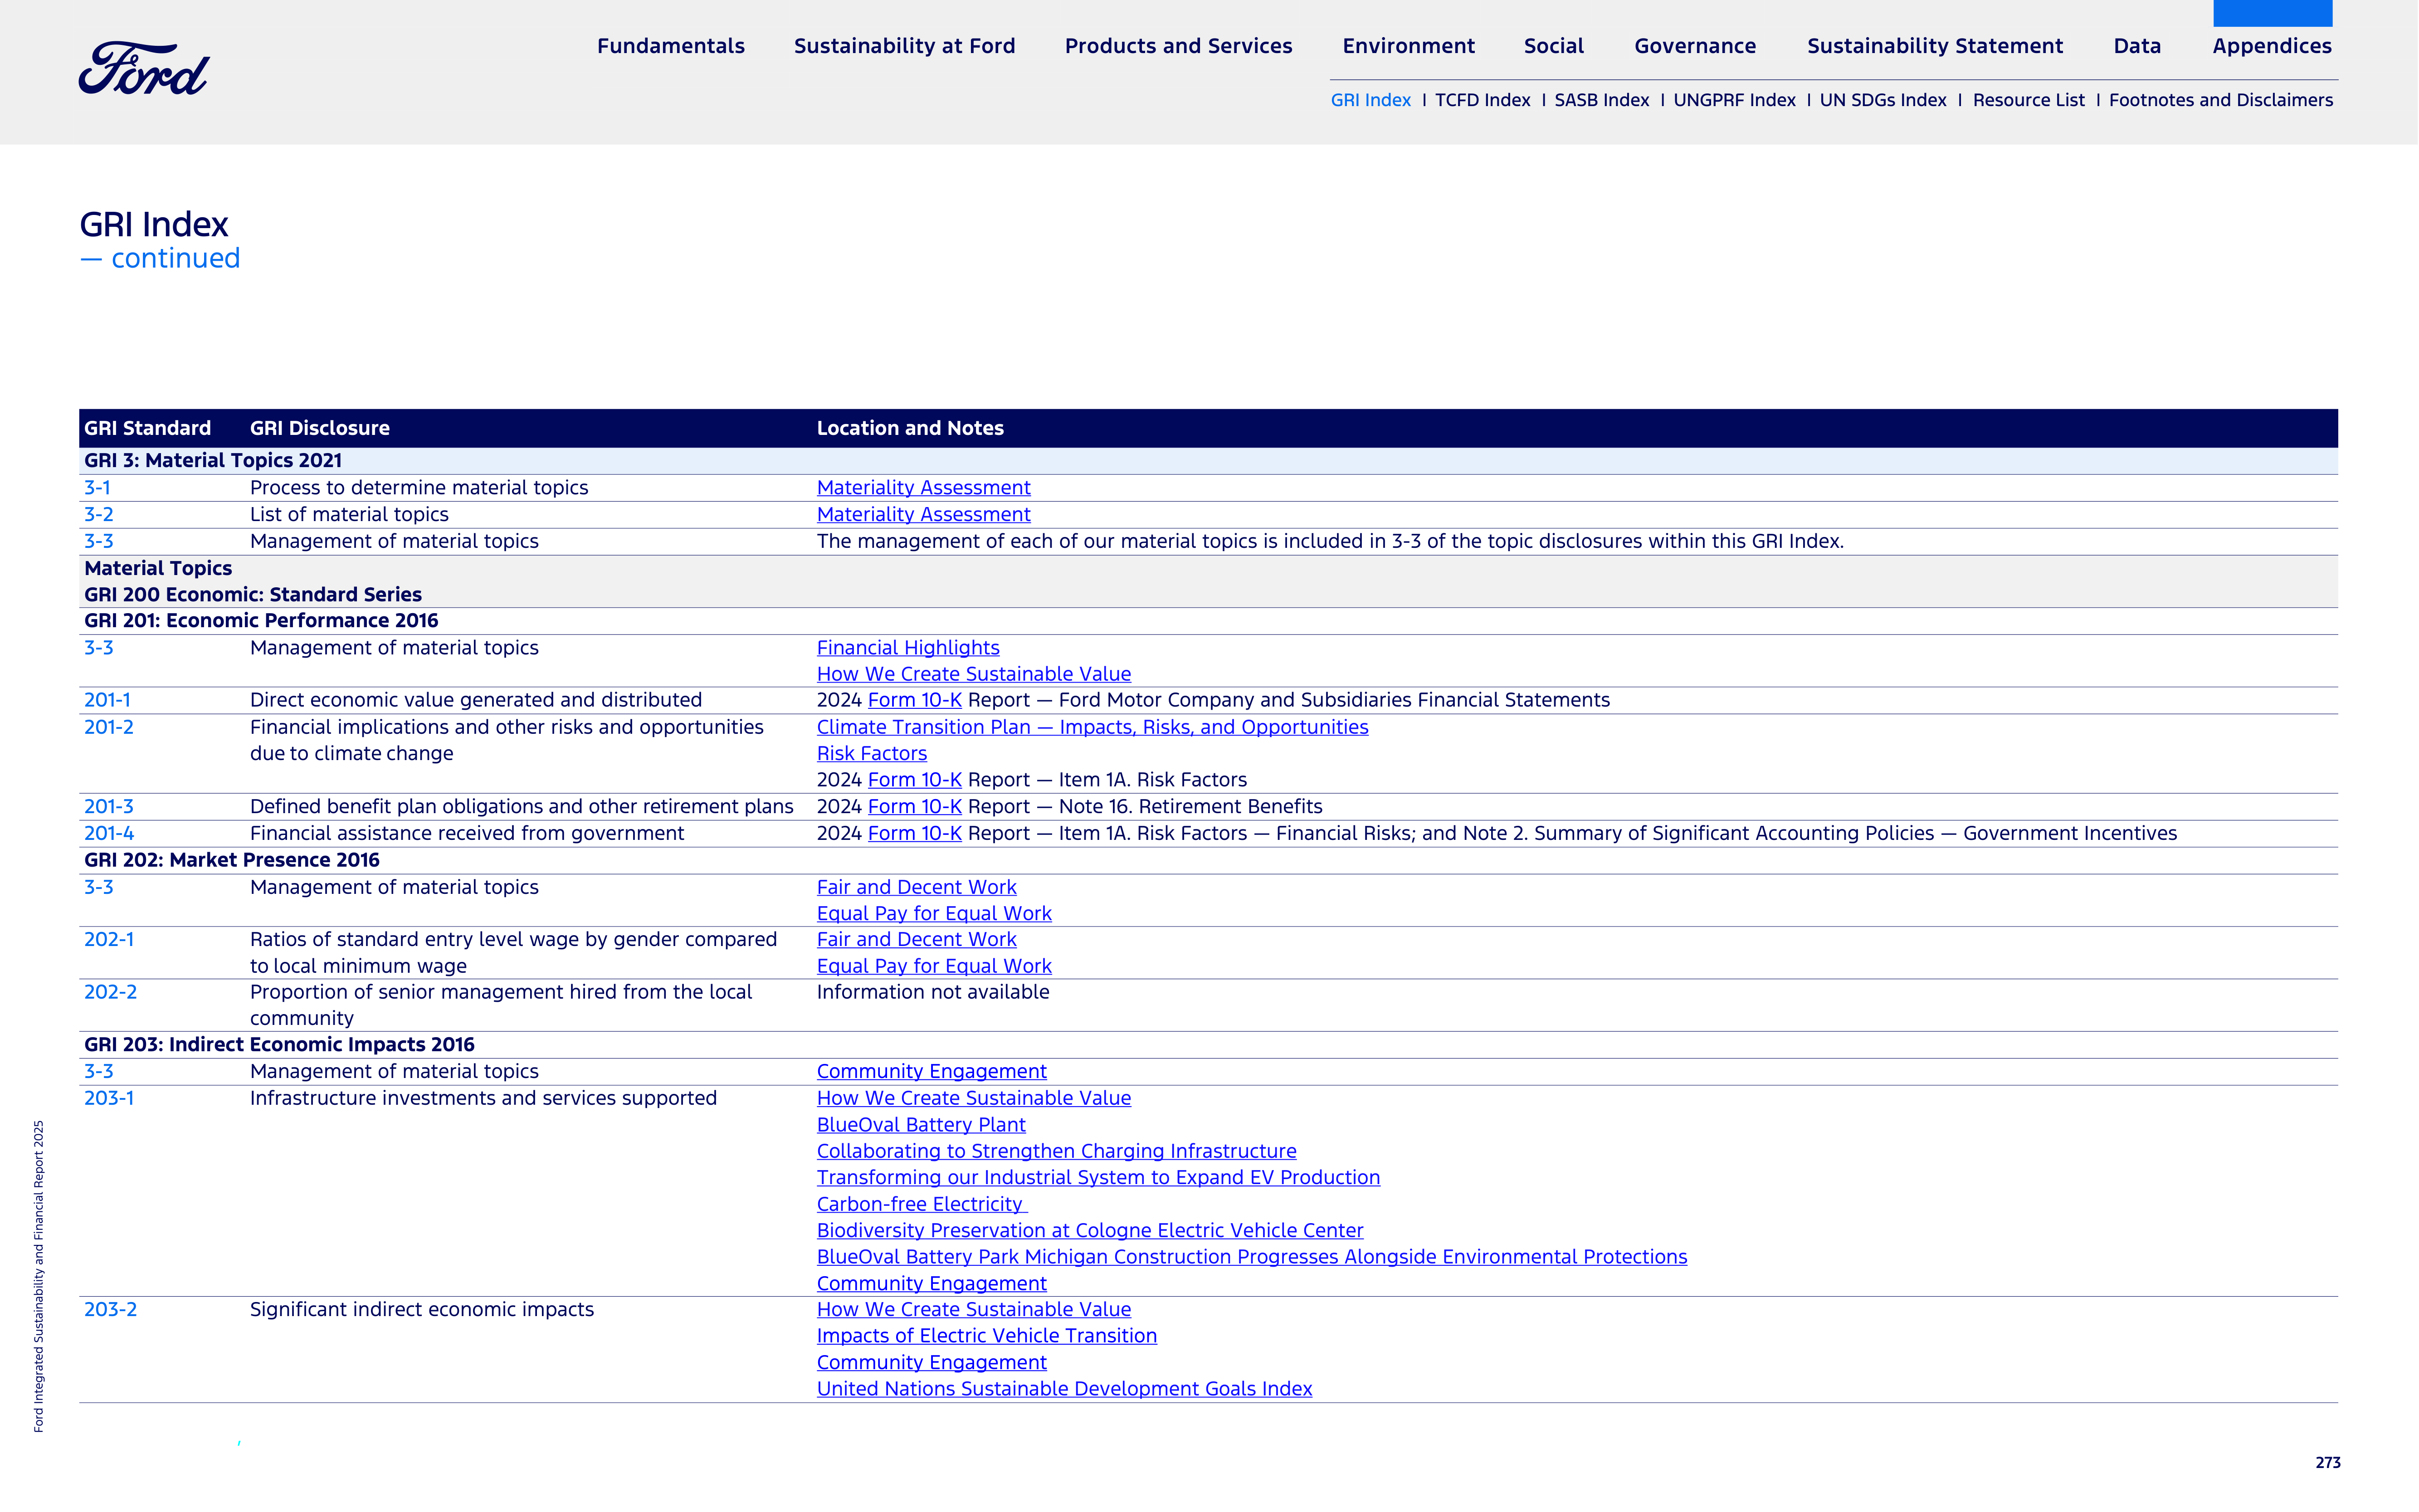Go to Products and Services
The width and height of the screenshot is (2419, 1512).
[x=1178, y=46]
